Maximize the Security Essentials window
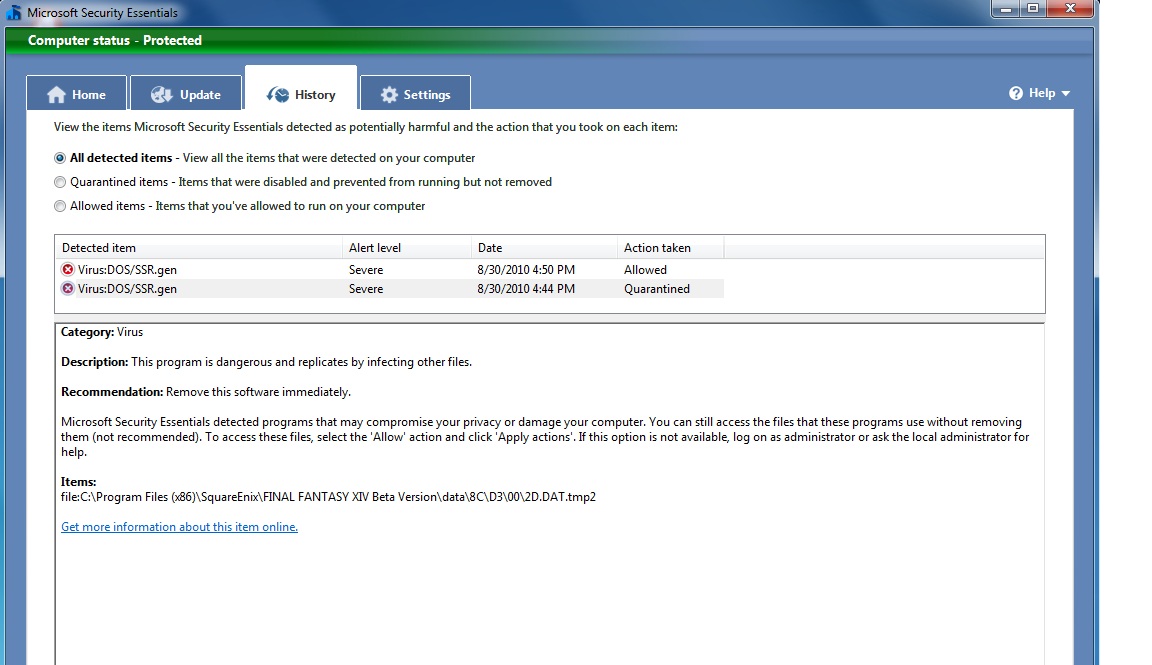Screen dimensions: 1152x665 [1033, 9]
